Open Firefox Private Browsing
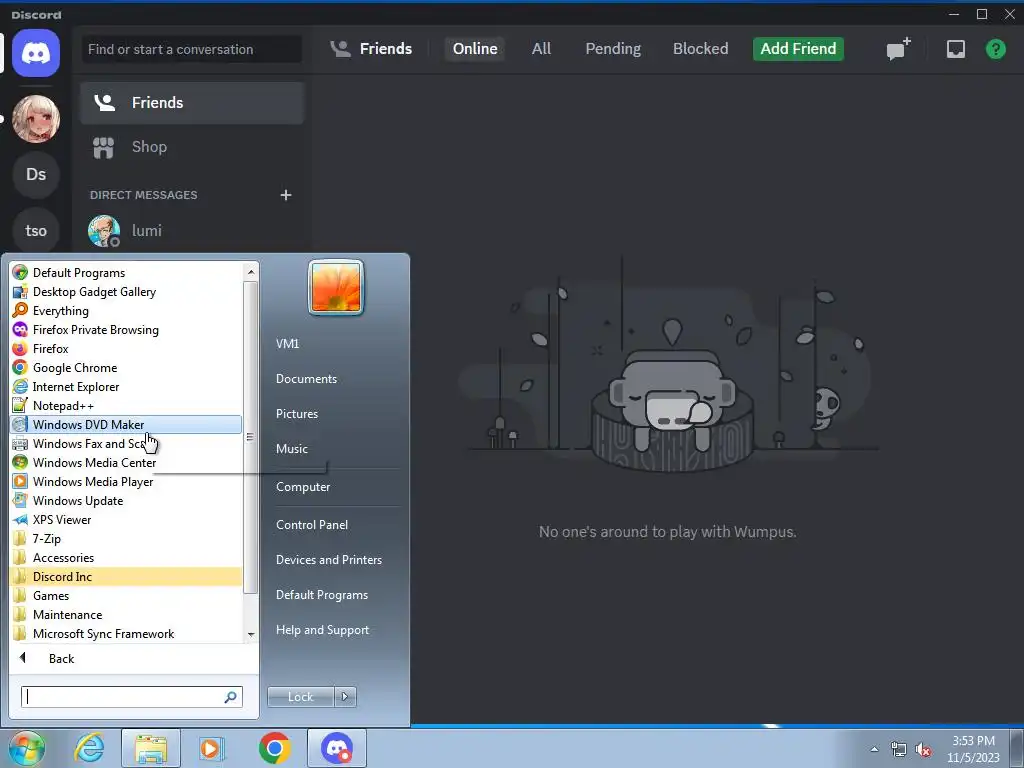 coord(126,330)
